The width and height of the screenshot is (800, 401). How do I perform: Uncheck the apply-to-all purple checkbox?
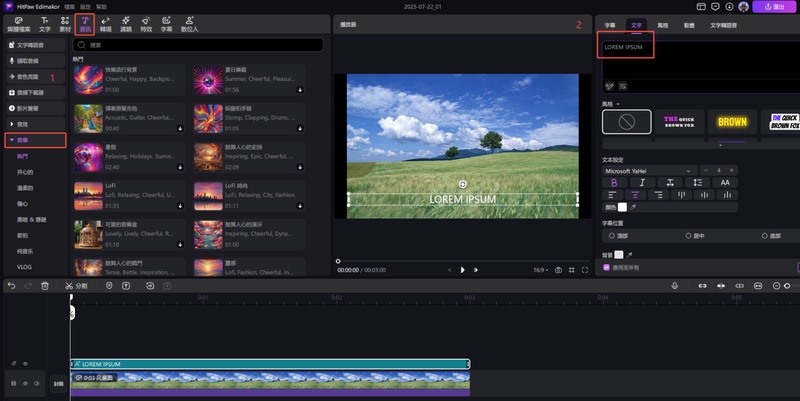coord(607,267)
